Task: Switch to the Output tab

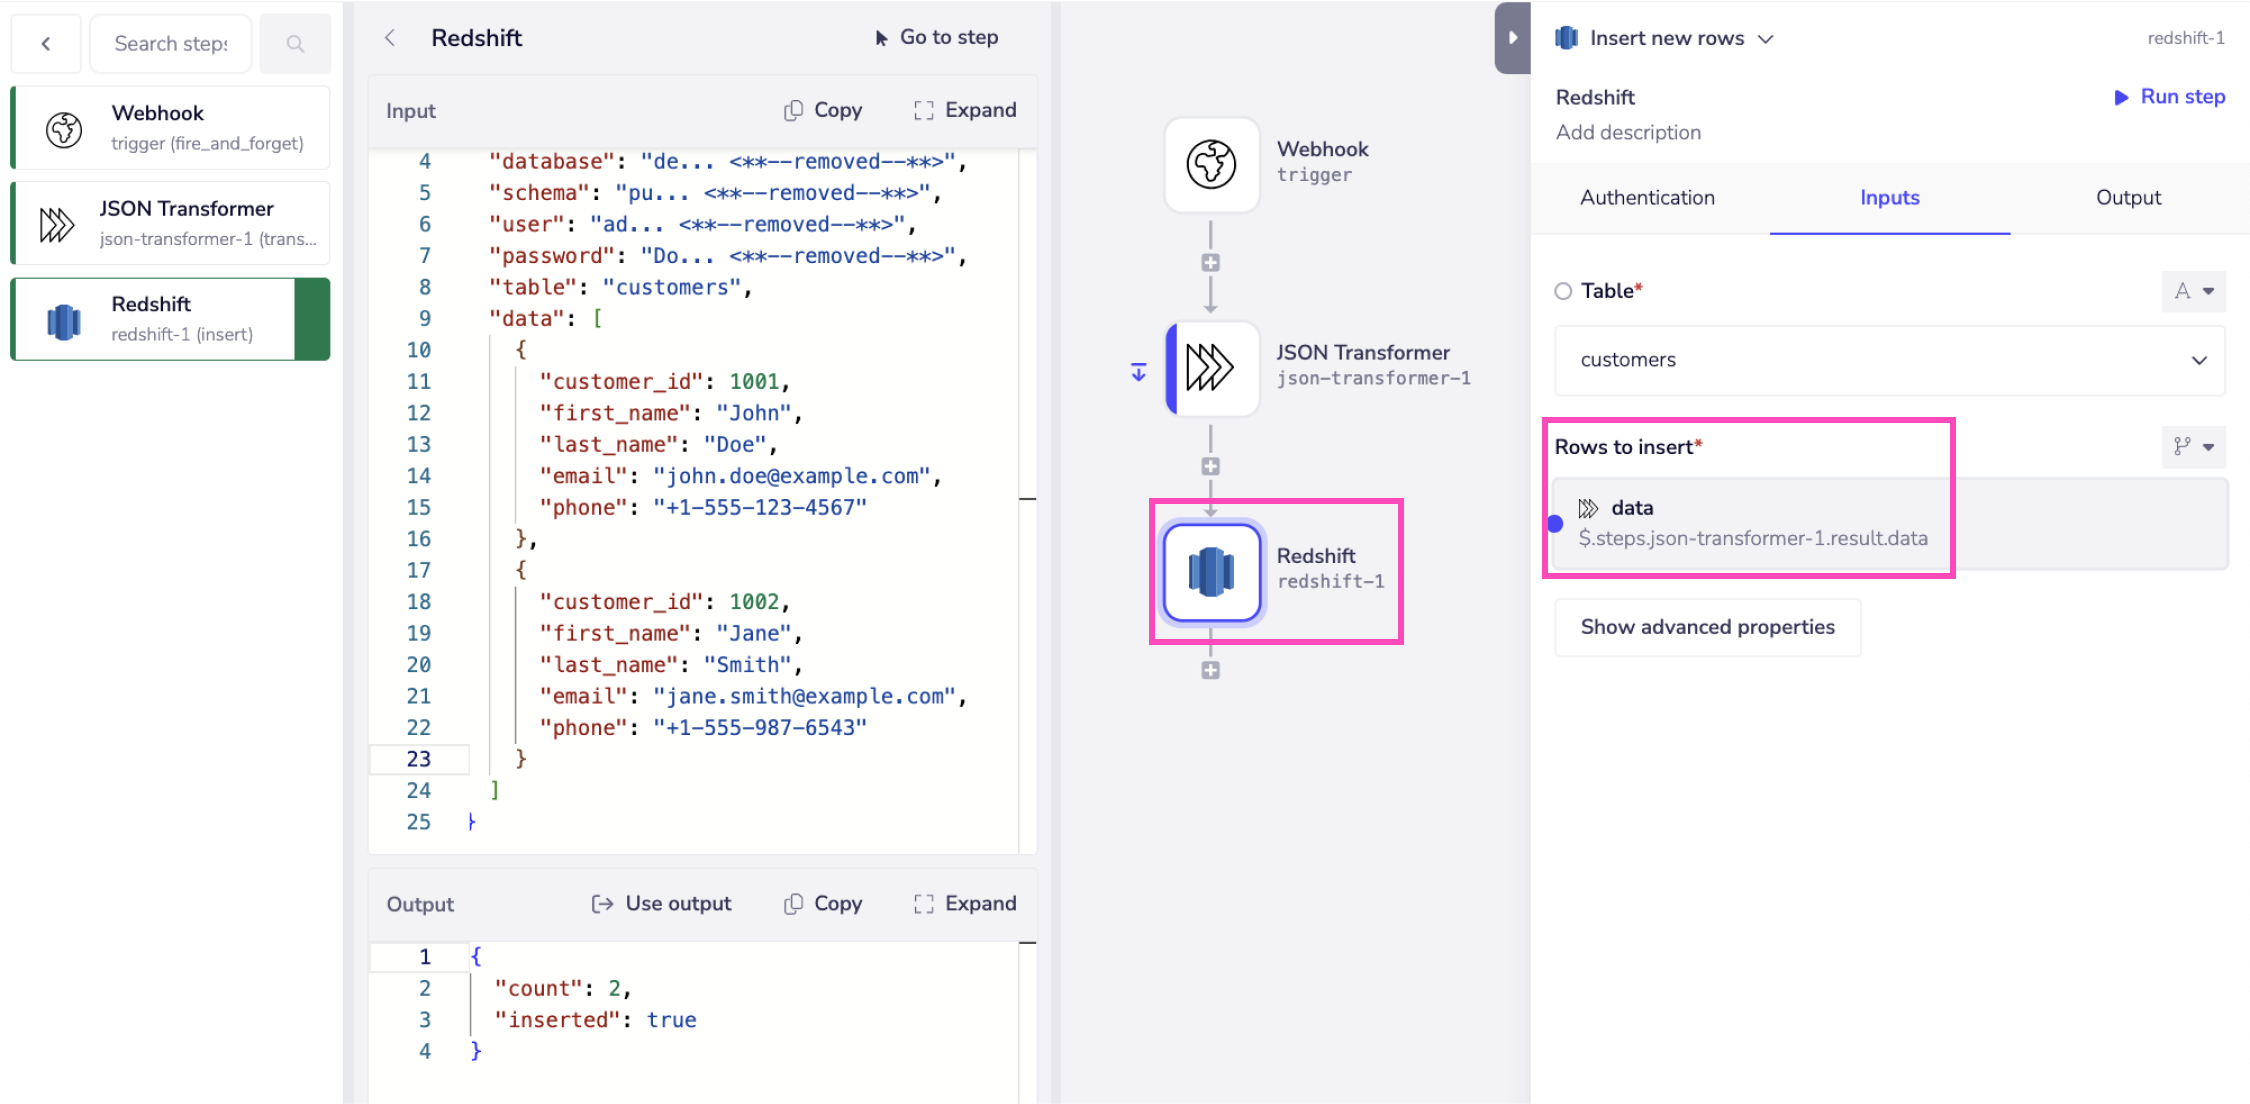Action: point(2128,198)
